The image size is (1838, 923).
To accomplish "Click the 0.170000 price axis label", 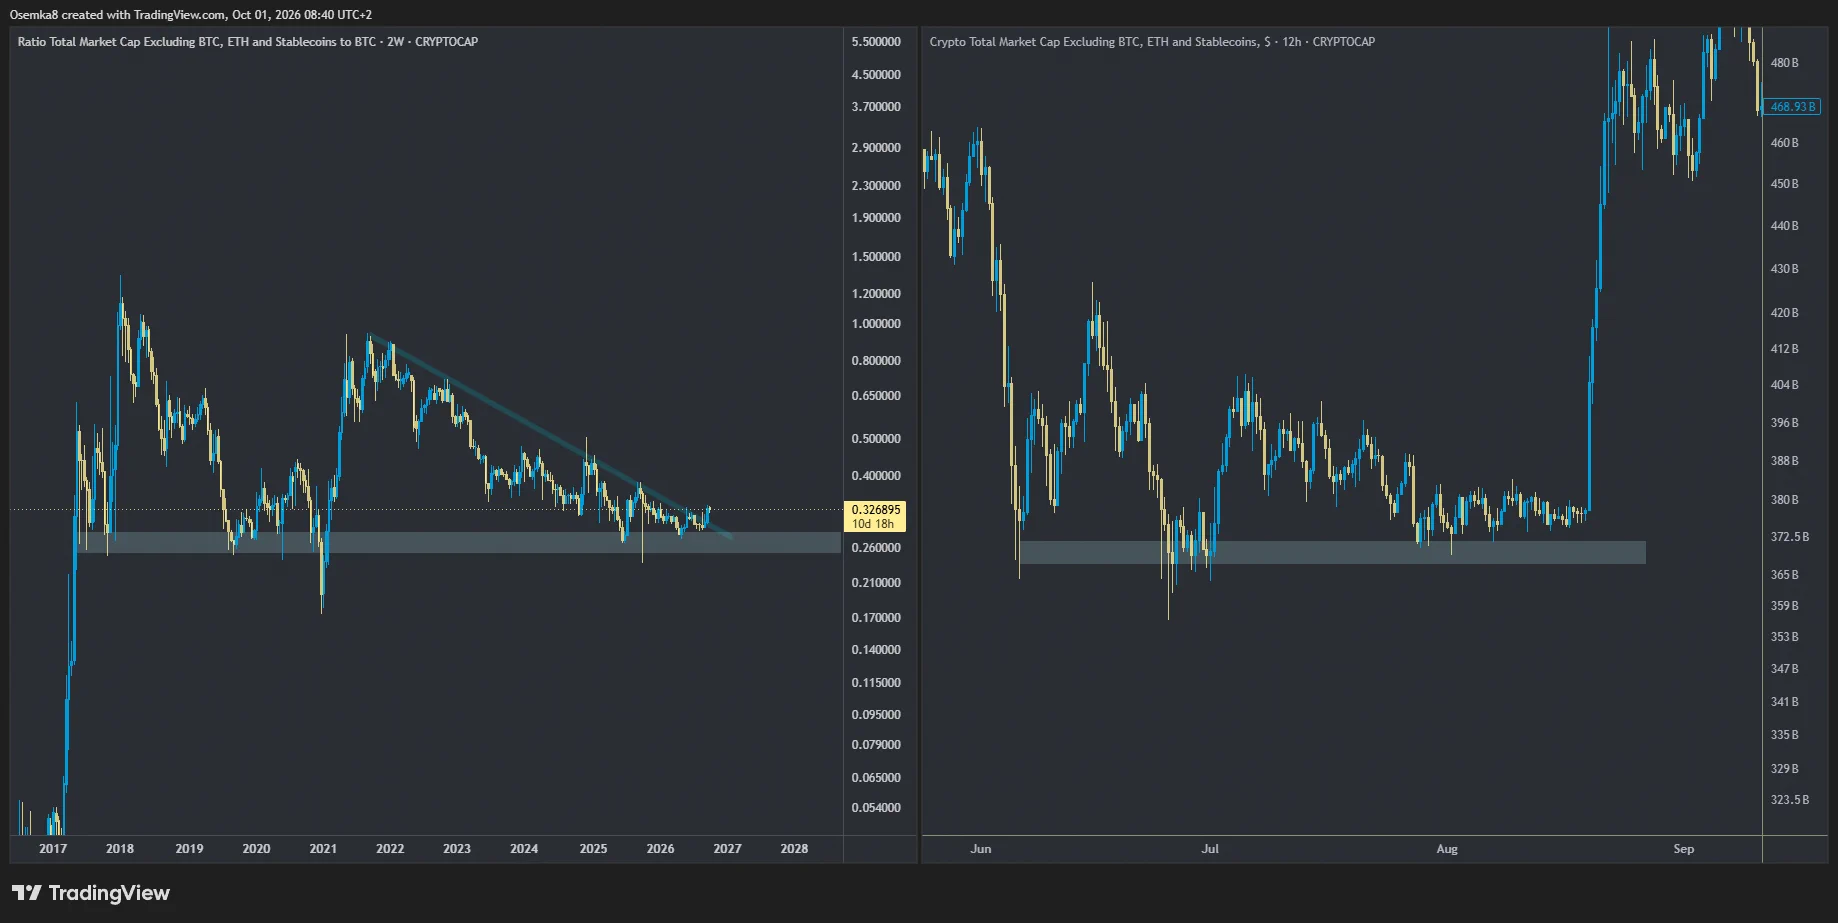I will 876,618.
